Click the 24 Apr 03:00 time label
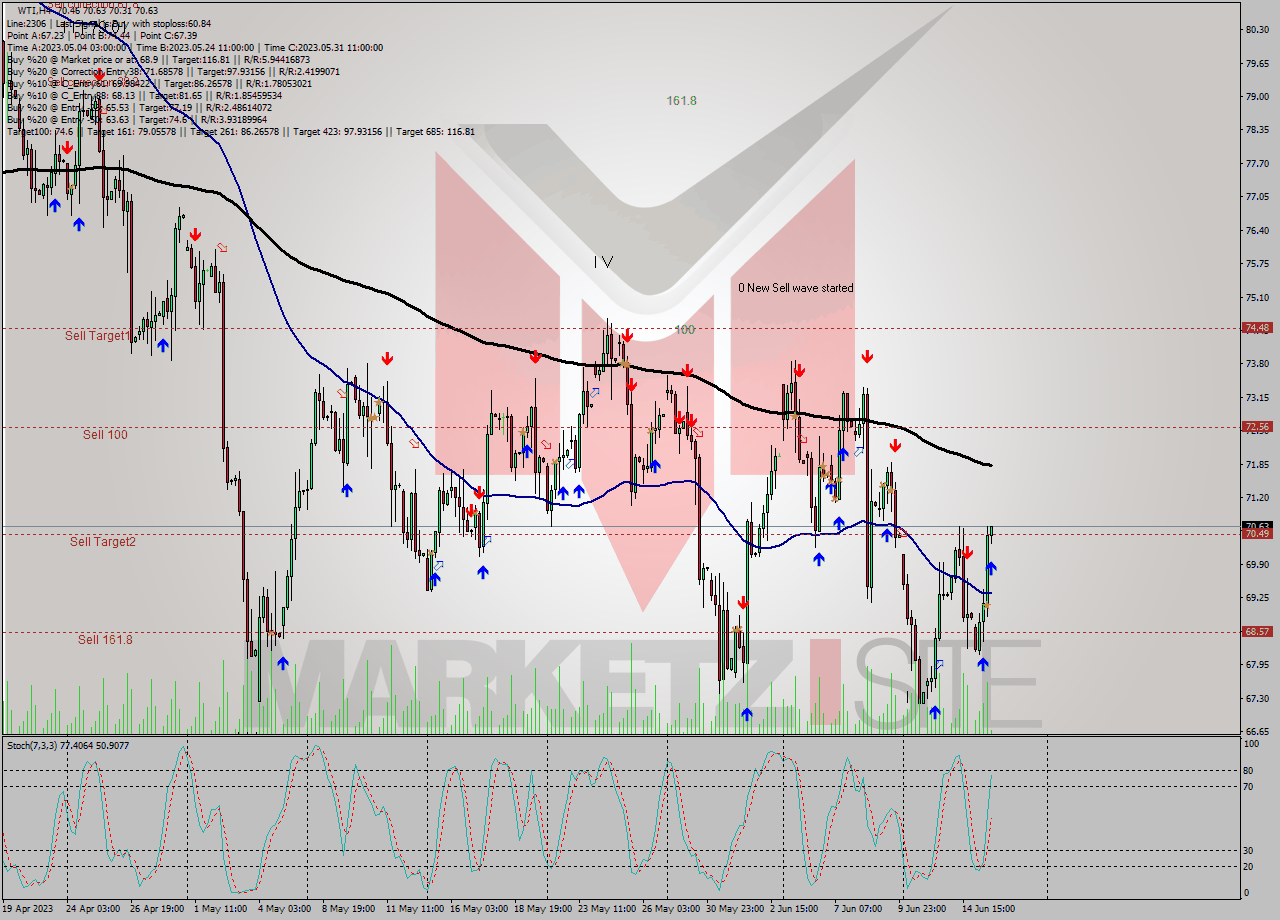 pyautogui.click(x=93, y=909)
